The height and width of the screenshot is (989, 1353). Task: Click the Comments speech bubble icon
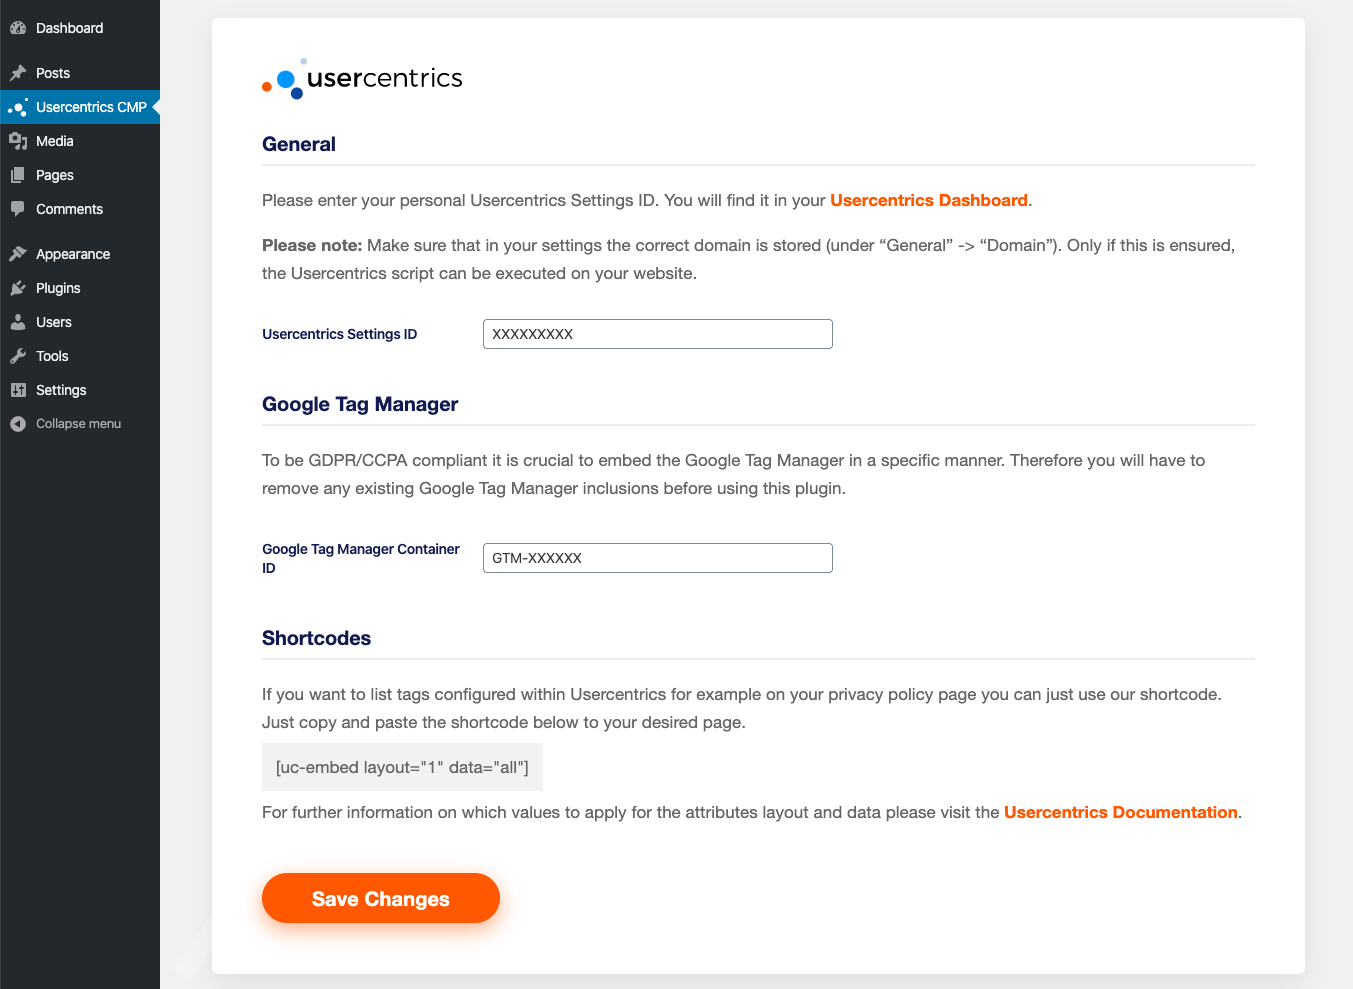point(18,209)
